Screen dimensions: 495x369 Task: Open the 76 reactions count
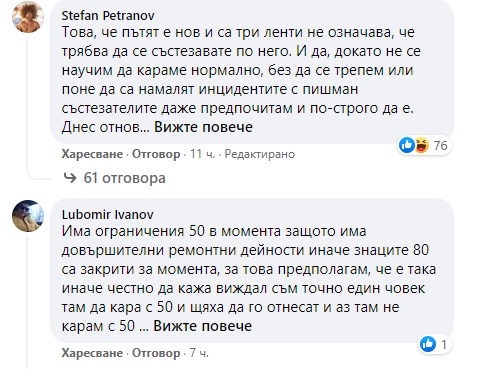[440, 145]
